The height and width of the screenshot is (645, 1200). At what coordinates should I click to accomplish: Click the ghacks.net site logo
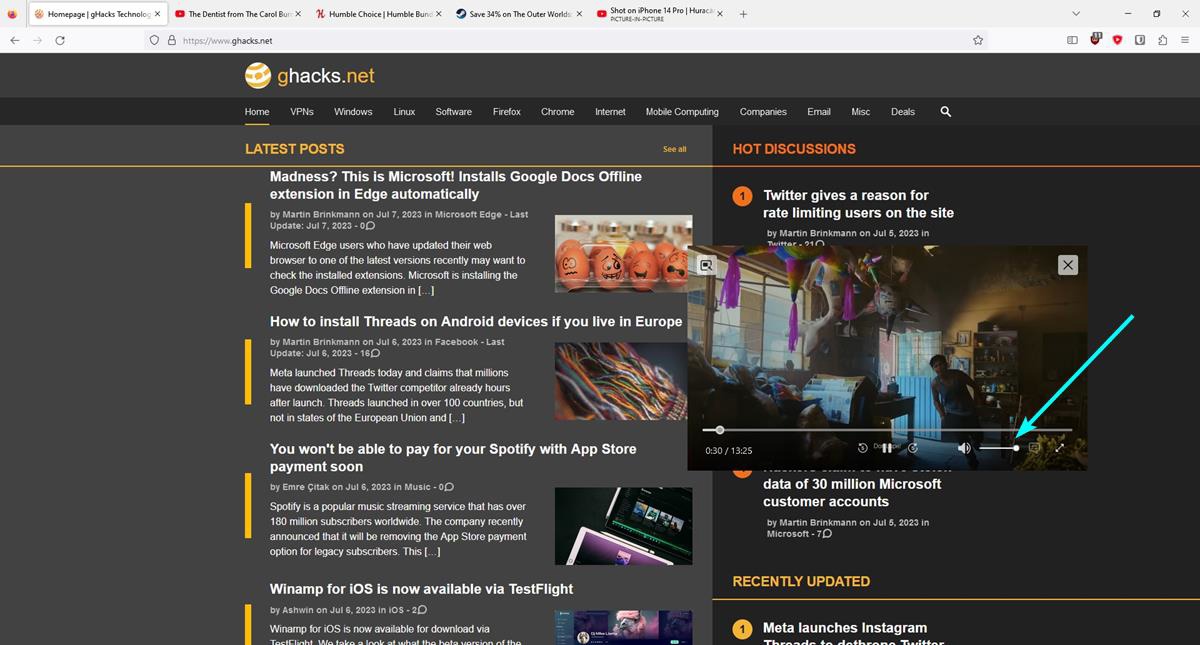[310, 76]
